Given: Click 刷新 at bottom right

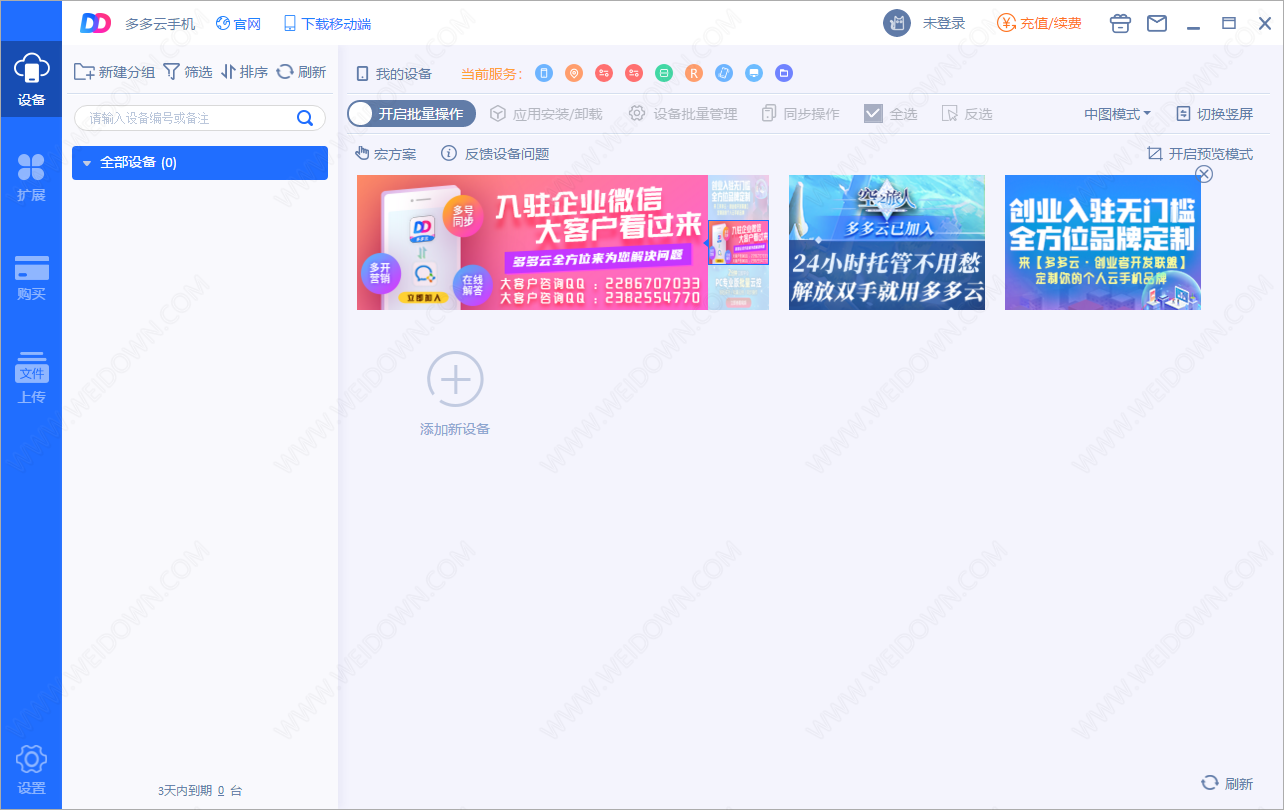Looking at the screenshot, I should 1227,784.
